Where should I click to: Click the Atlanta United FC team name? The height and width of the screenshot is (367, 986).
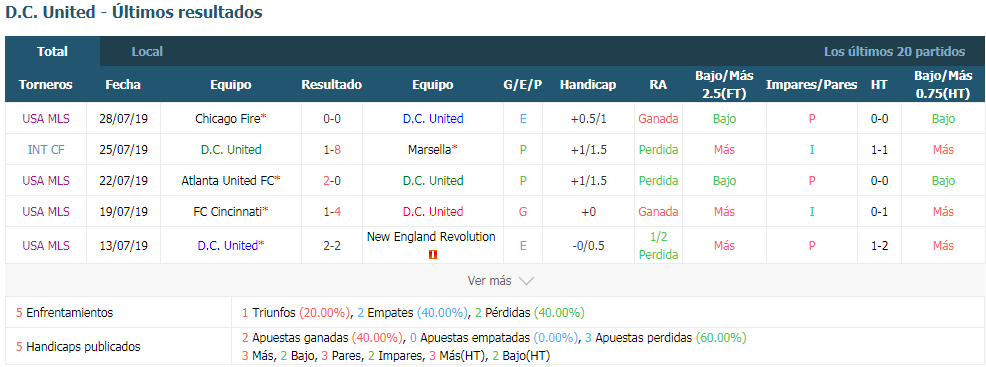[228, 180]
